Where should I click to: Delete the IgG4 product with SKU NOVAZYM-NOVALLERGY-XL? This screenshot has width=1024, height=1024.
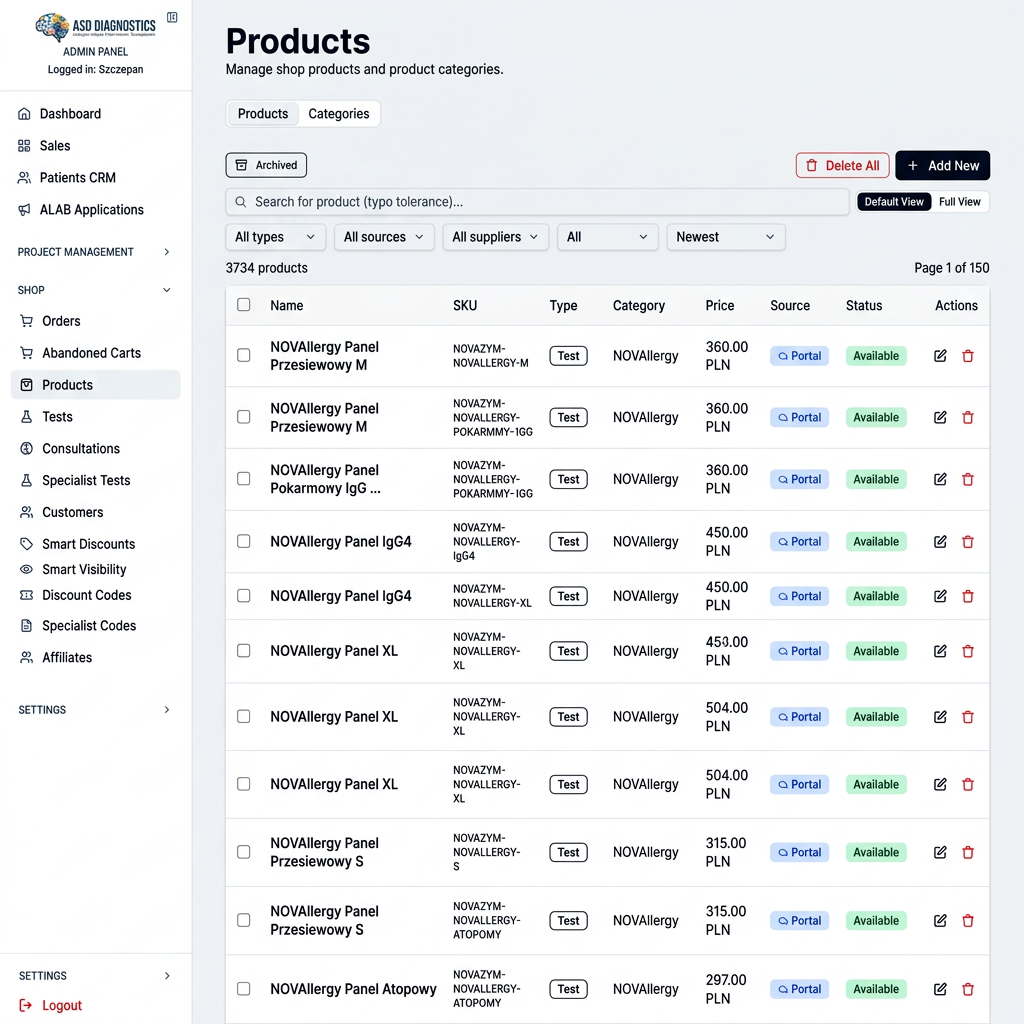coord(968,596)
